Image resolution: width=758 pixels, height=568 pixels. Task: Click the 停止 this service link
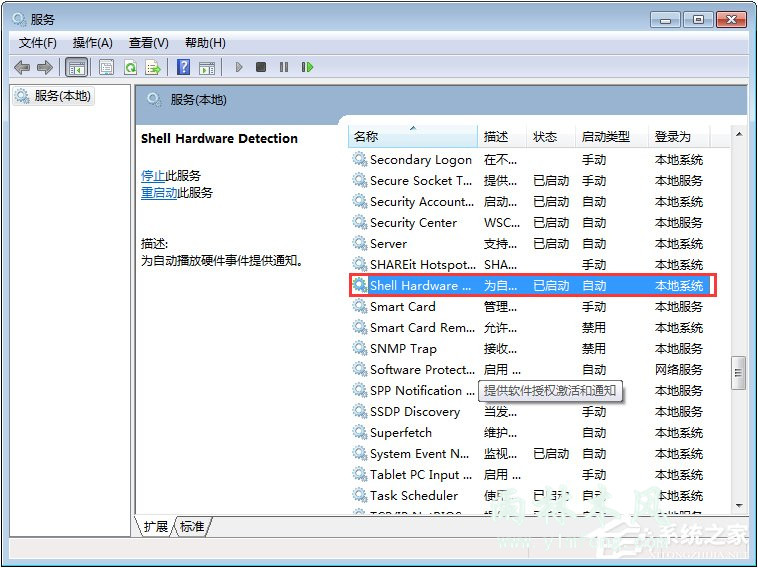point(153,175)
